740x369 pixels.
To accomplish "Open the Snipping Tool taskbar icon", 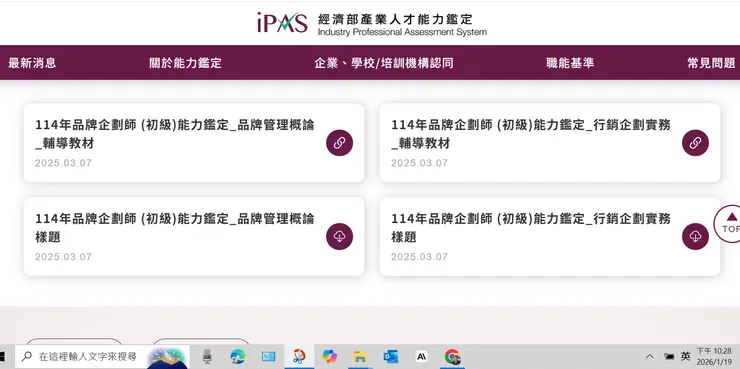I will (x=299, y=357).
